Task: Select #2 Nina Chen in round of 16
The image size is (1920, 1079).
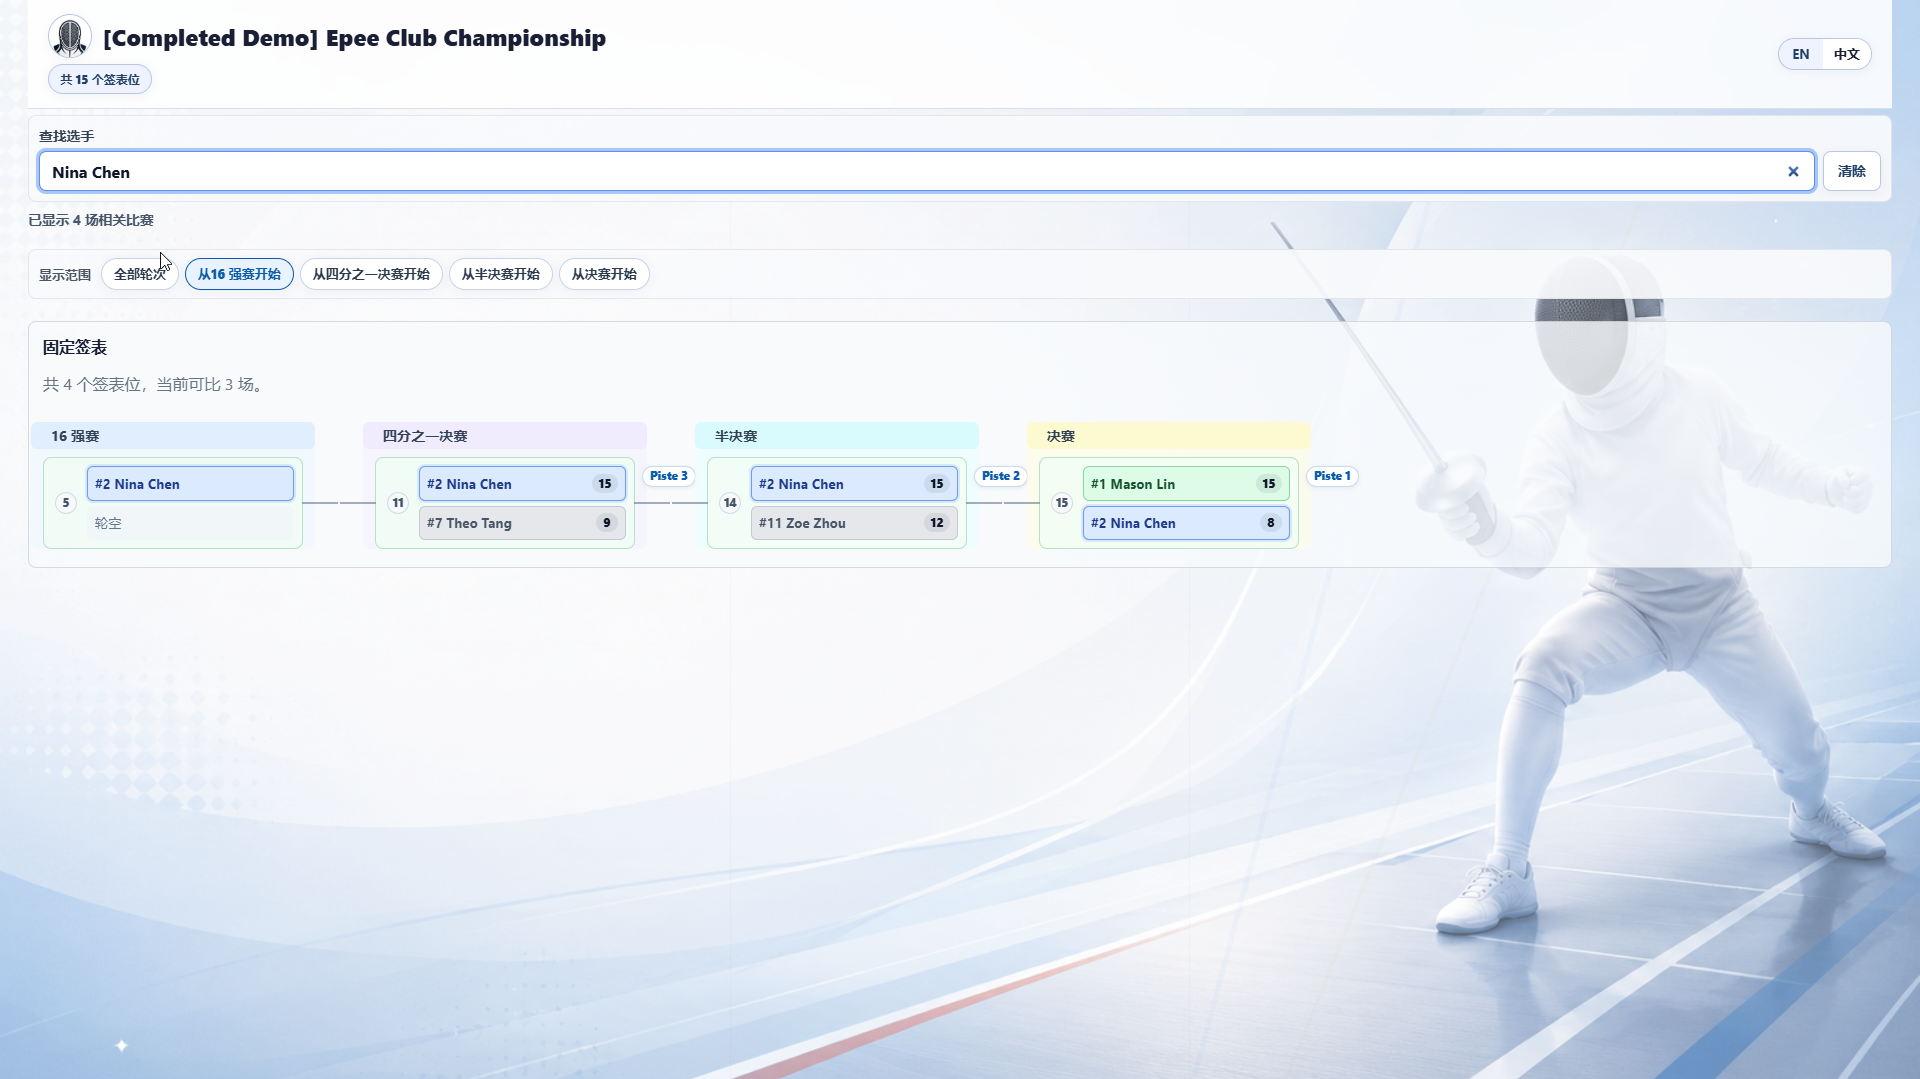Action: [x=190, y=484]
